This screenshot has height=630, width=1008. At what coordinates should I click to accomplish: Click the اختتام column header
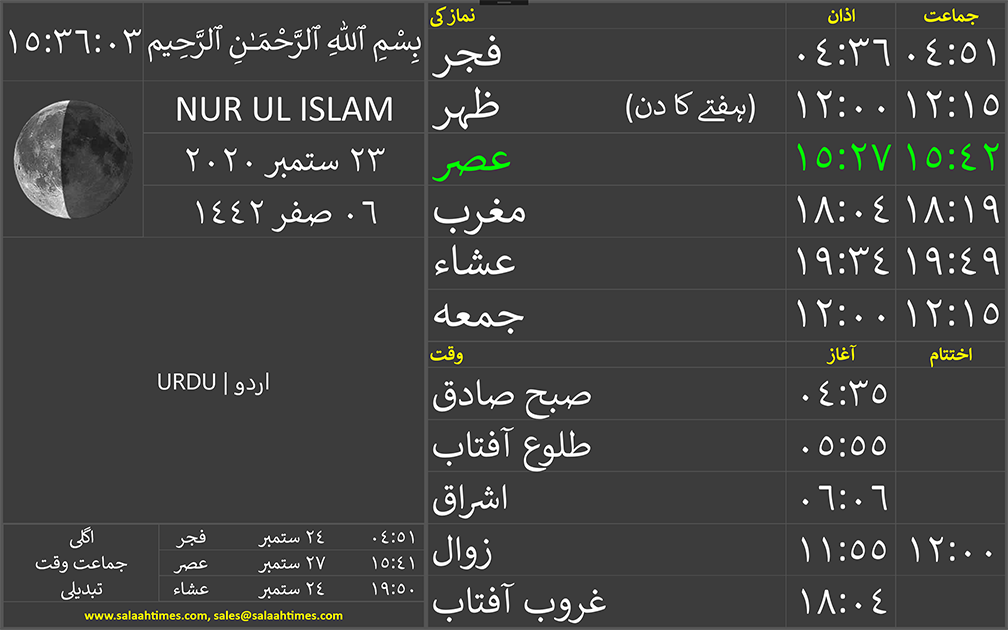952,355
